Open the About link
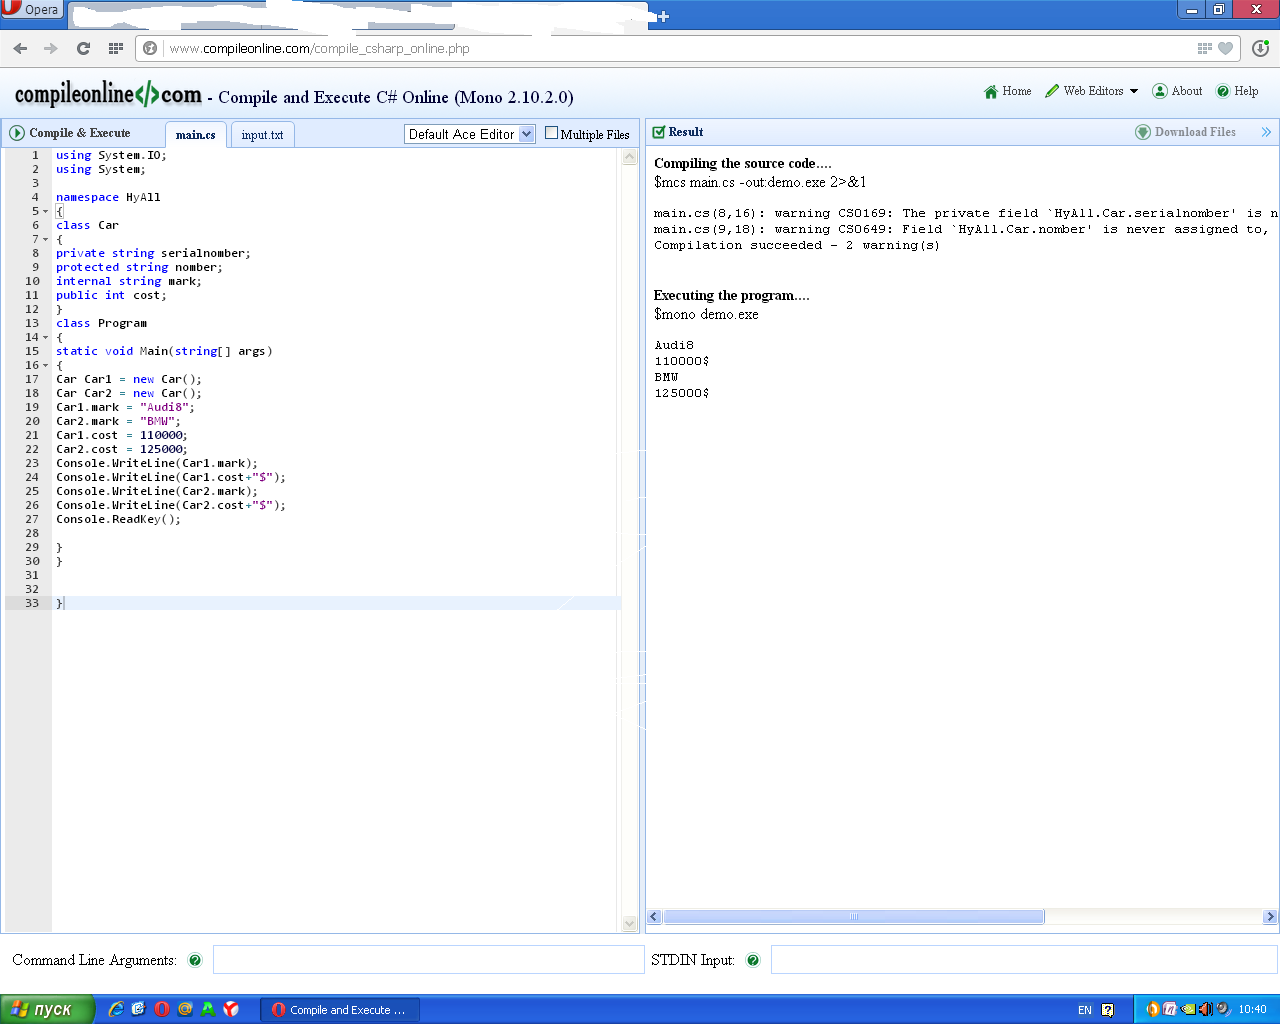This screenshot has width=1280, height=1024. pyautogui.click(x=1187, y=91)
